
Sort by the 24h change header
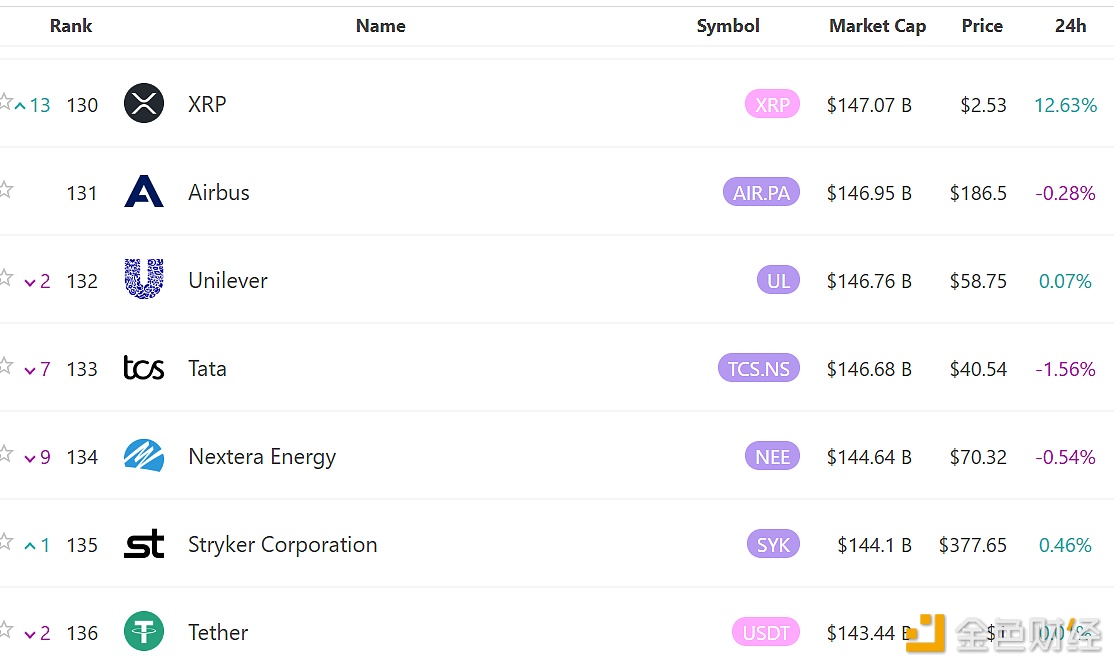point(1070,26)
